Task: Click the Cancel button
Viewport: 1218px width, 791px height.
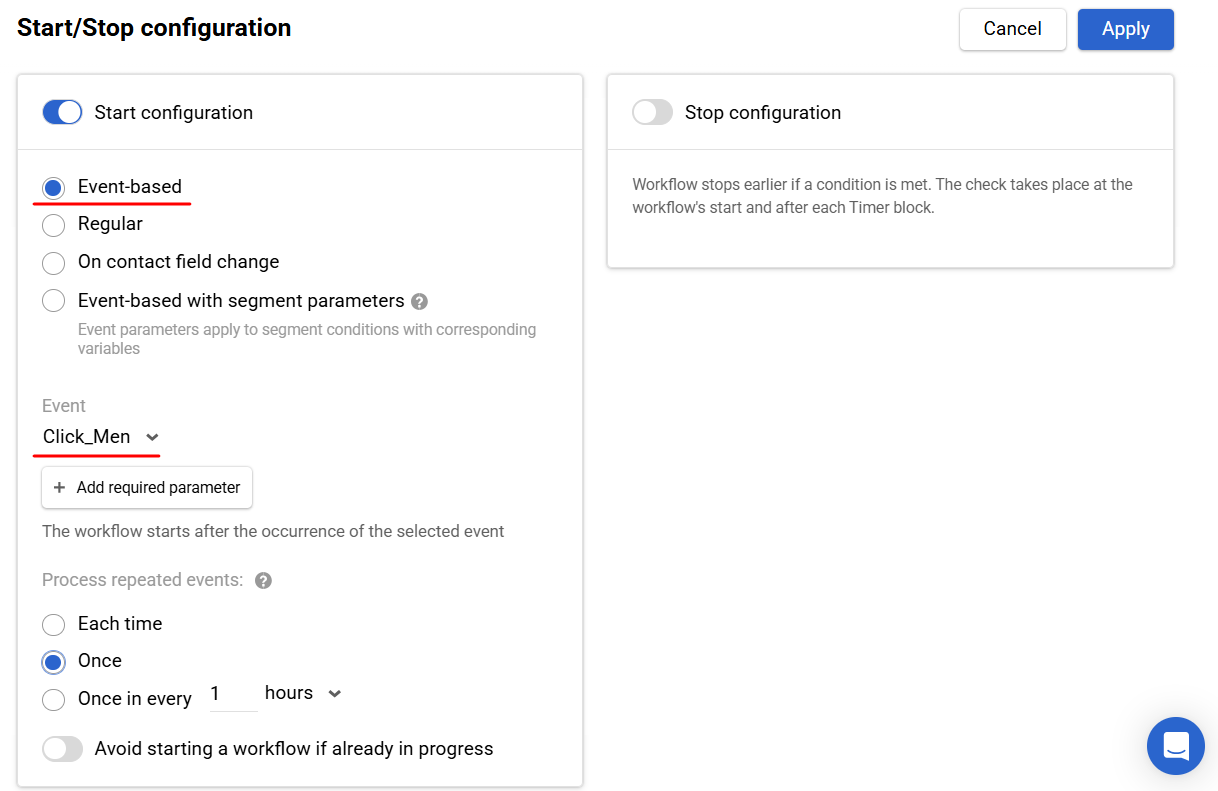Action: pos(1013,29)
